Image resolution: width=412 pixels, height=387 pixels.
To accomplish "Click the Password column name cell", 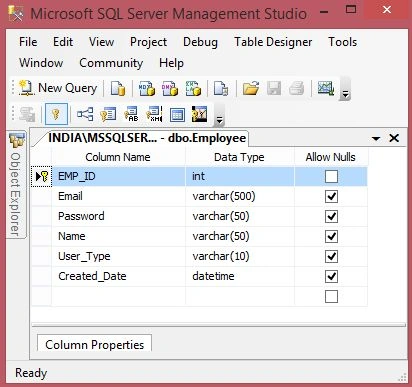I will tap(119, 216).
